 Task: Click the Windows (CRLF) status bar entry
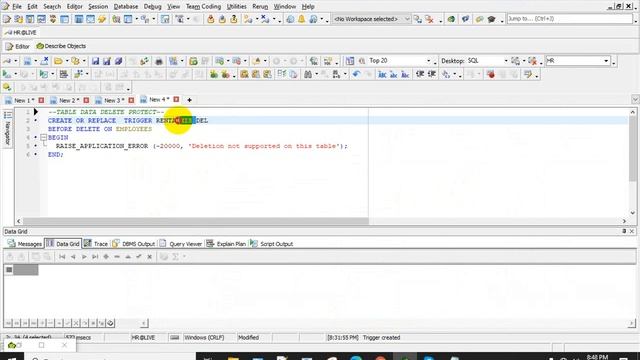tap(204, 338)
